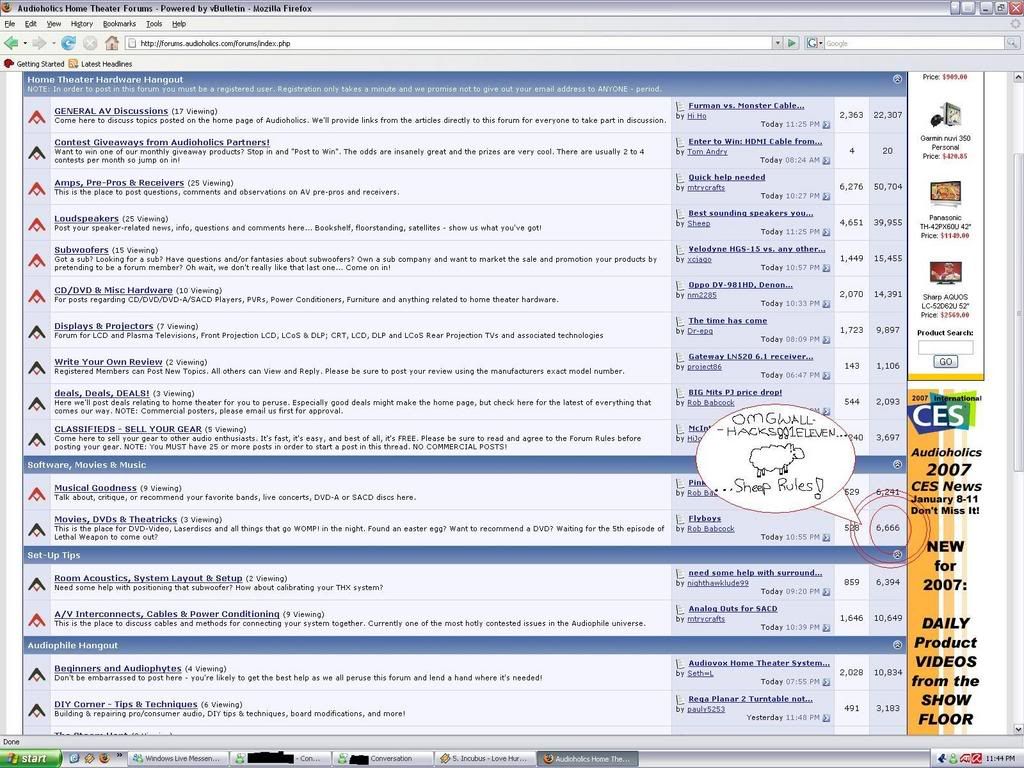Viewport: 1024px width, 768px height.
Task: Click the Windows start button
Action: click(31, 758)
